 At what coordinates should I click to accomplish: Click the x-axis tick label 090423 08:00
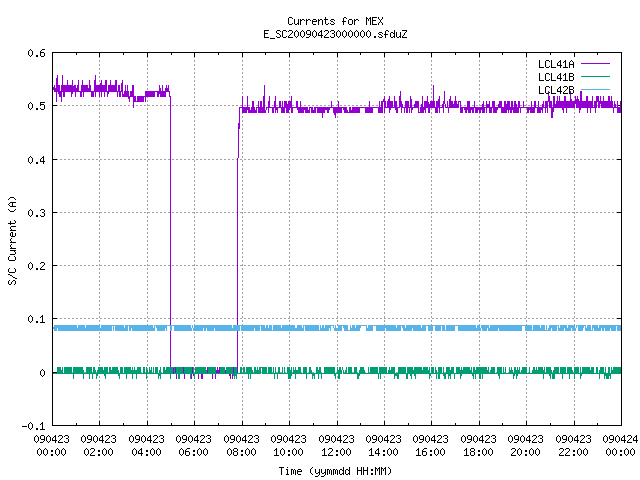(x=241, y=445)
